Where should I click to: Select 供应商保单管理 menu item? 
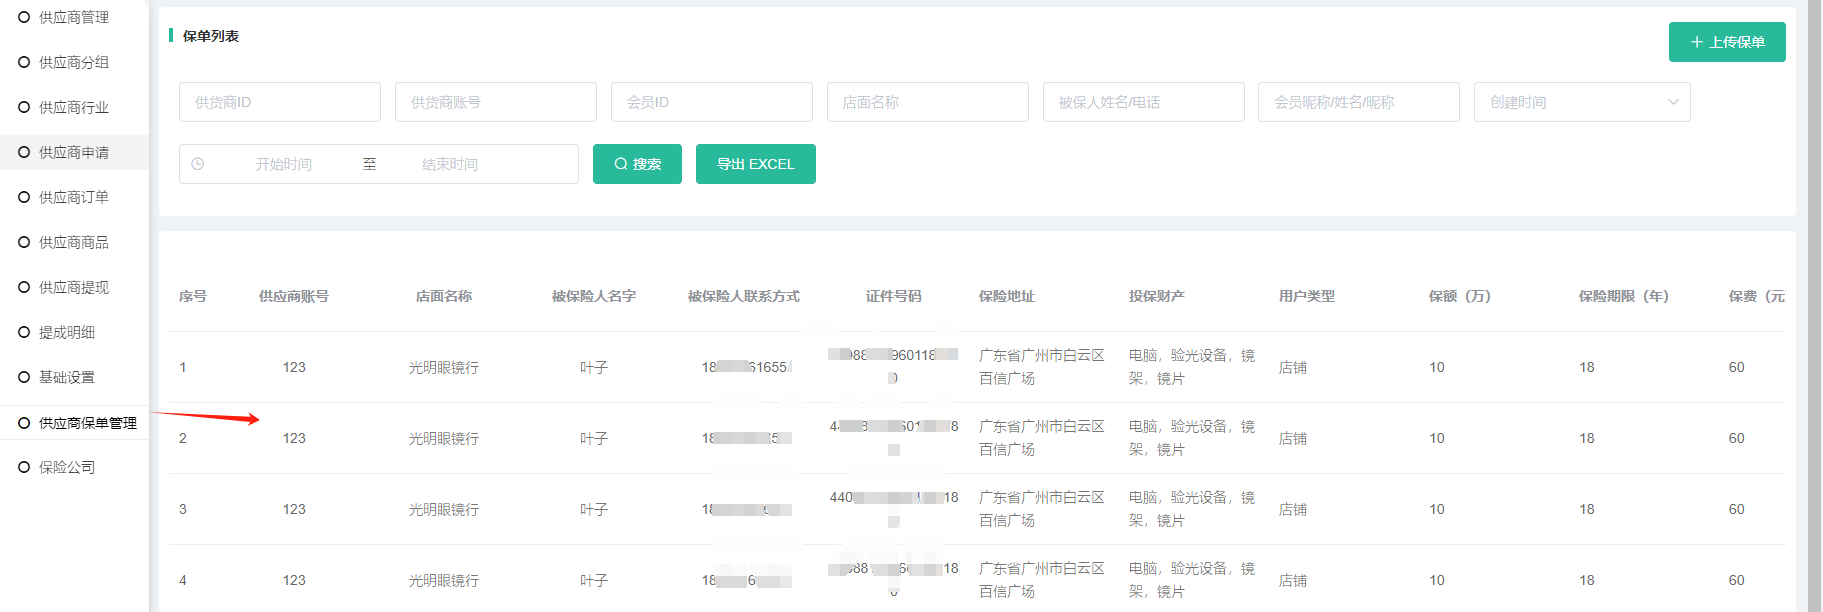point(87,423)
